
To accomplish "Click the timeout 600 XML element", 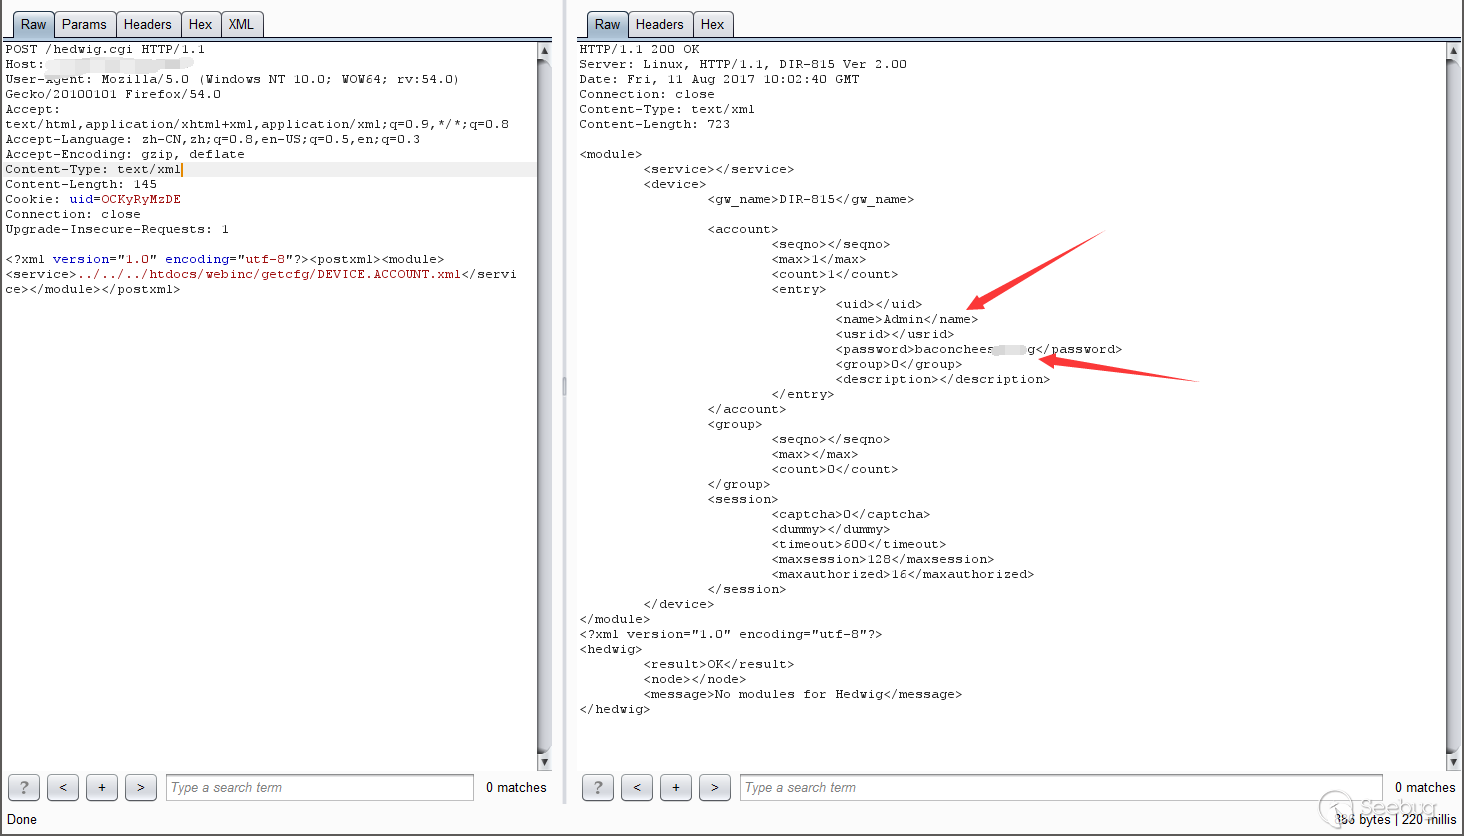I will click(859, 544).
